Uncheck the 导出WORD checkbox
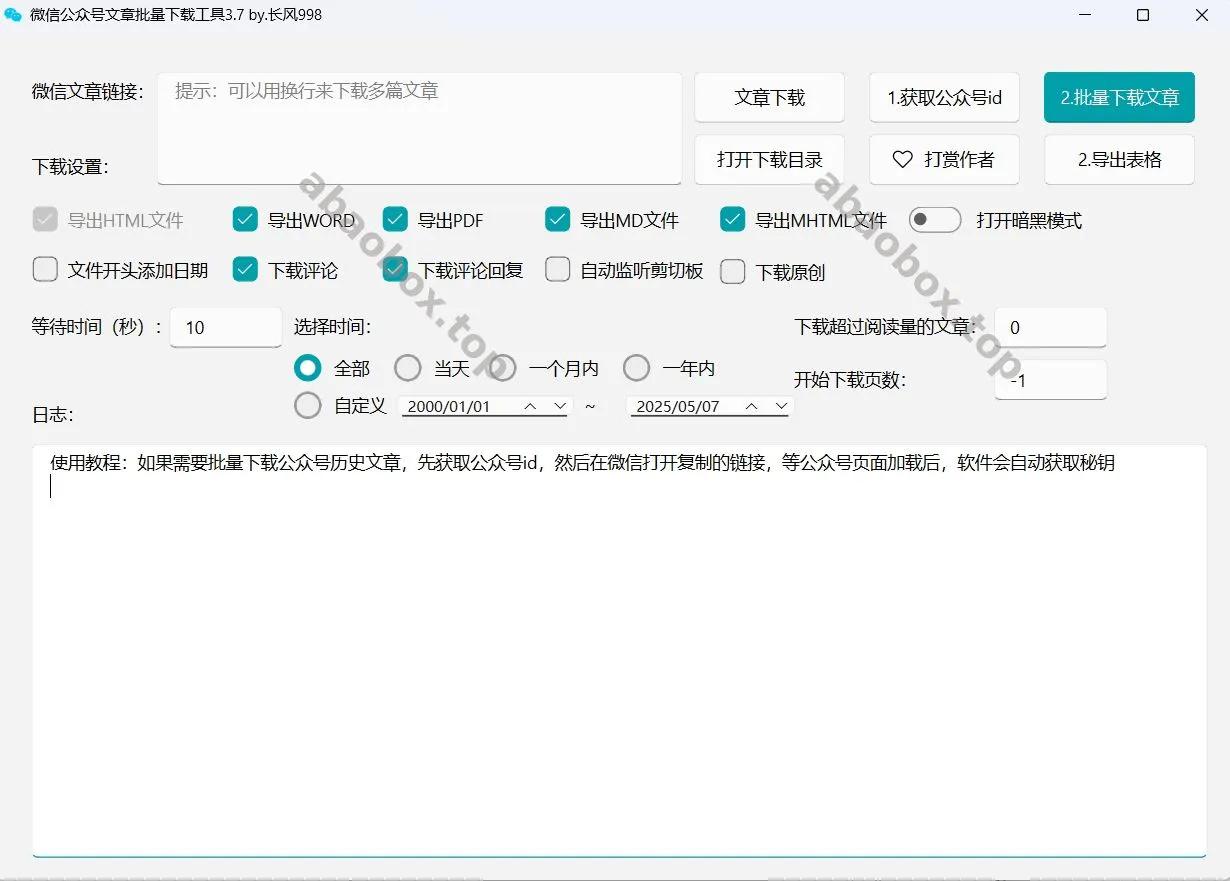Screen dimensions: 1230x881 [x=245, y=220]
